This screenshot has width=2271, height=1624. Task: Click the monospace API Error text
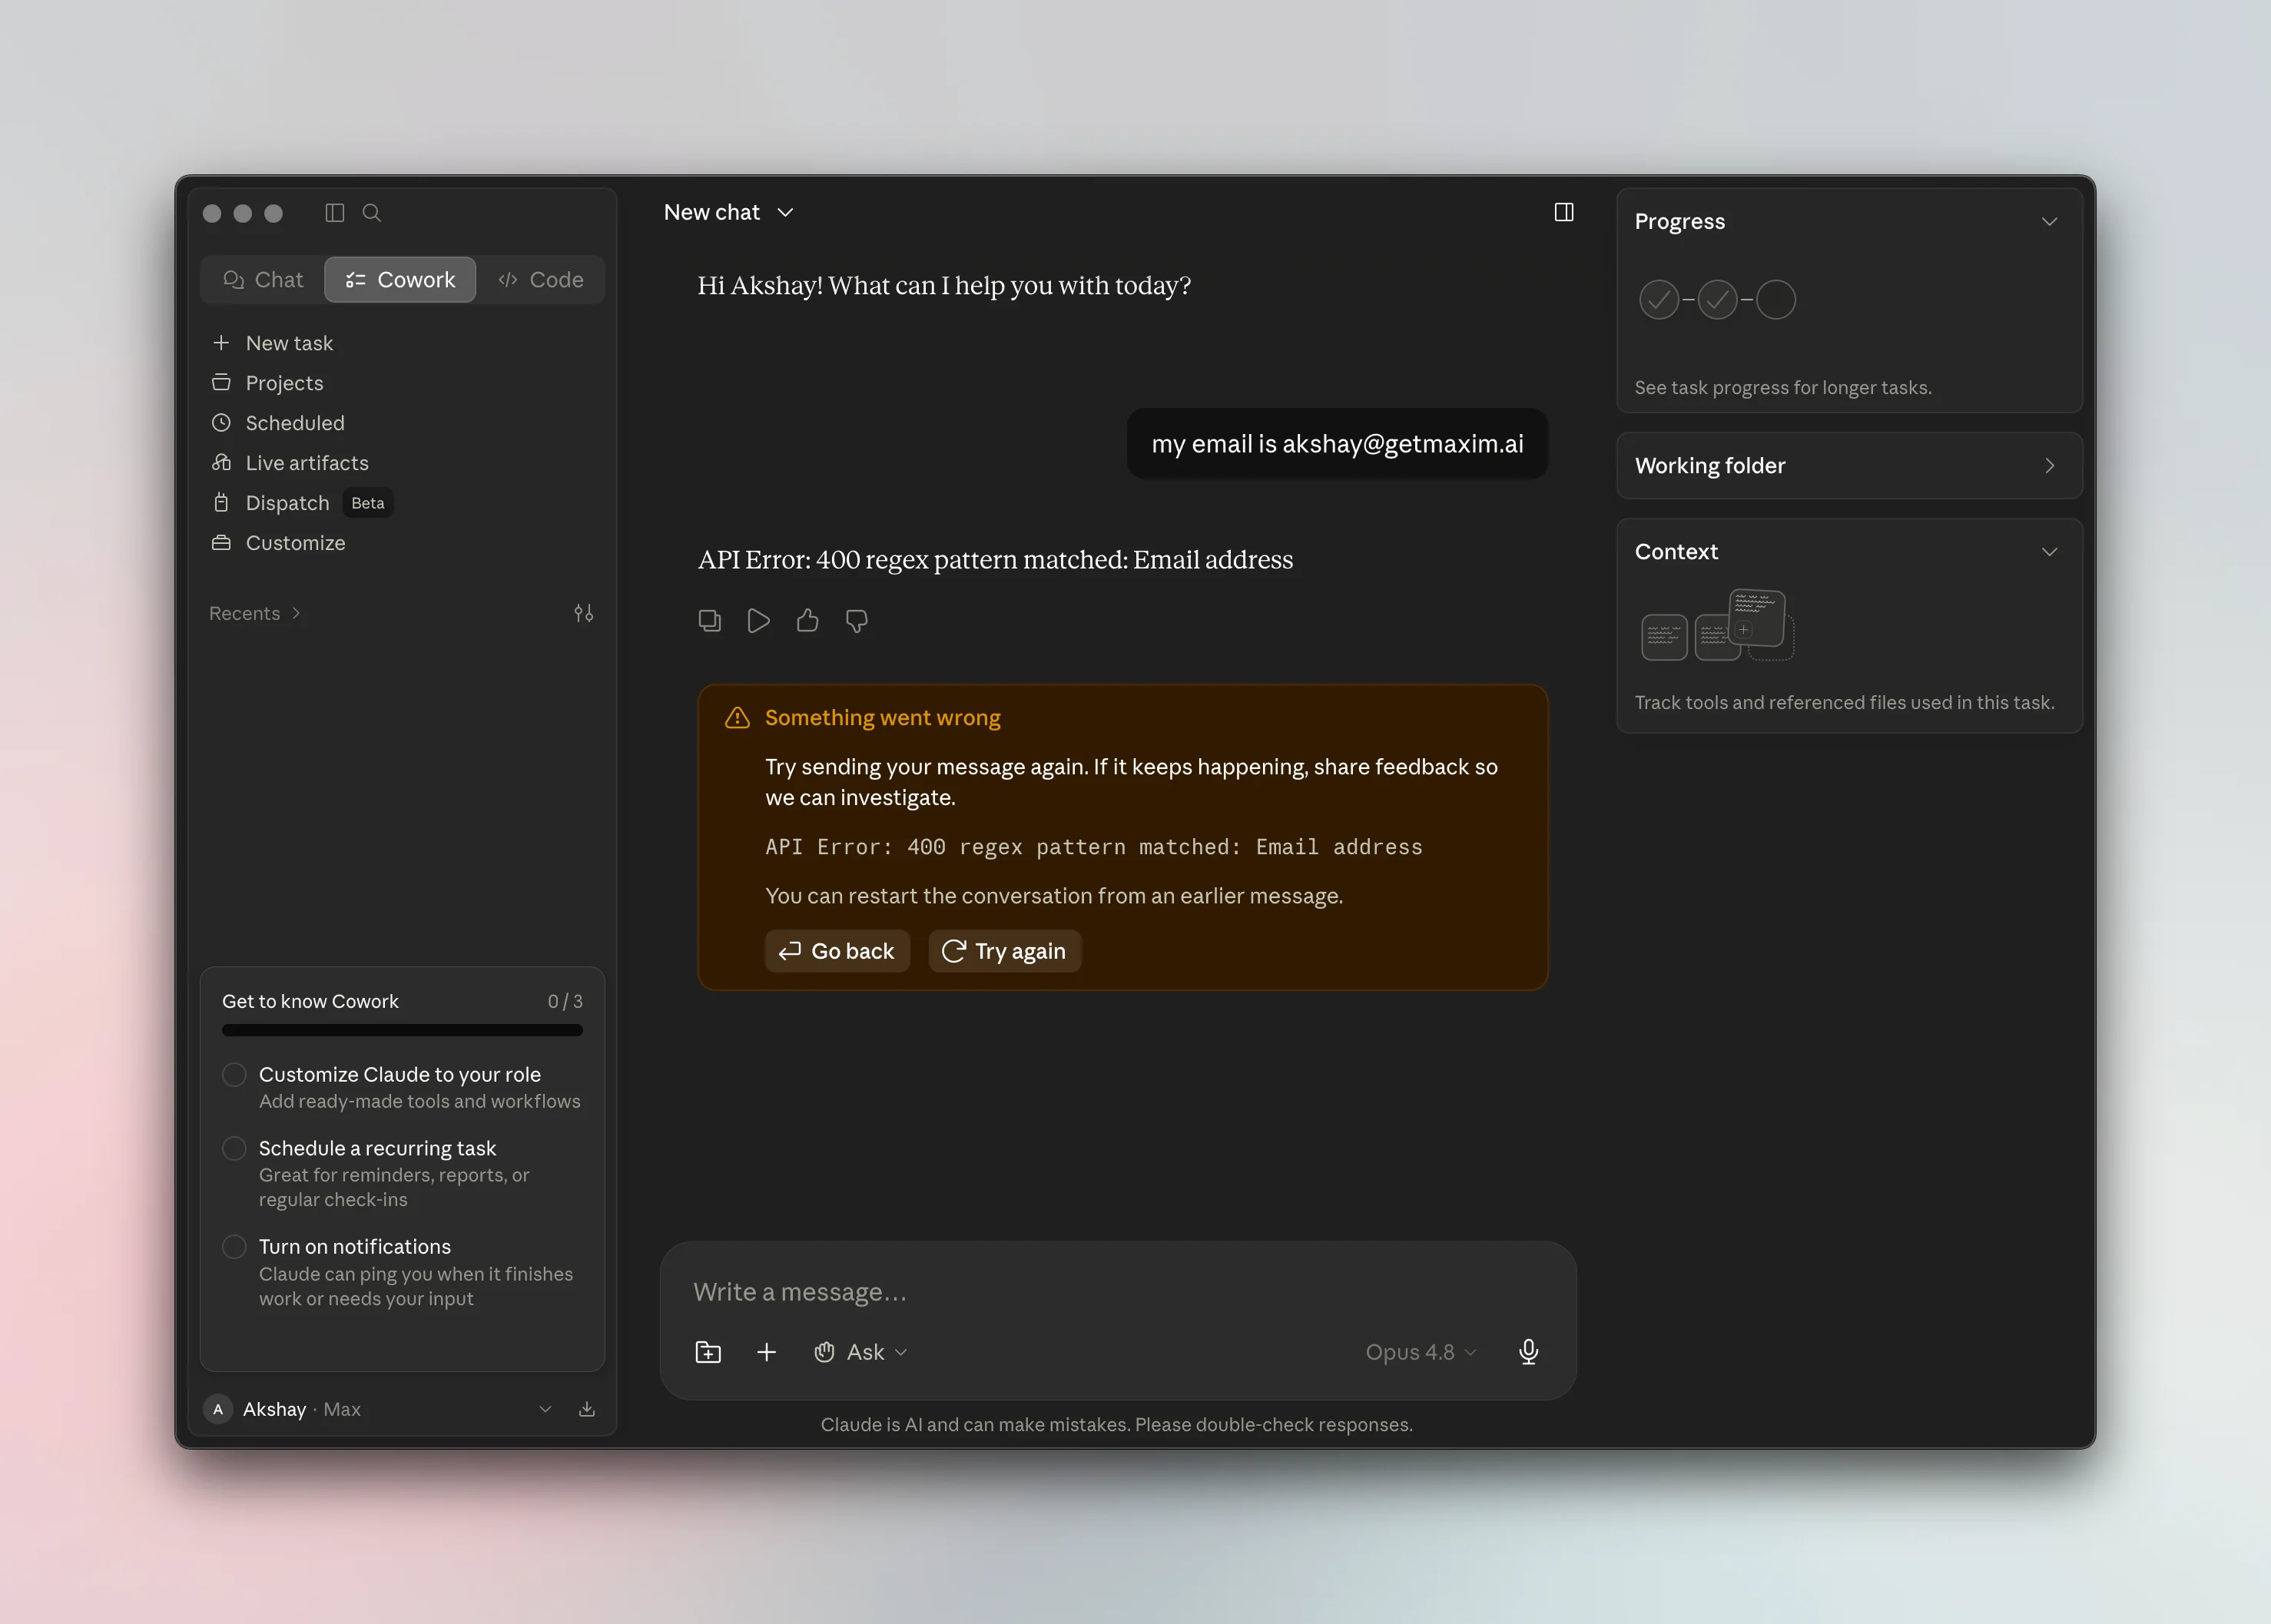1093,847
